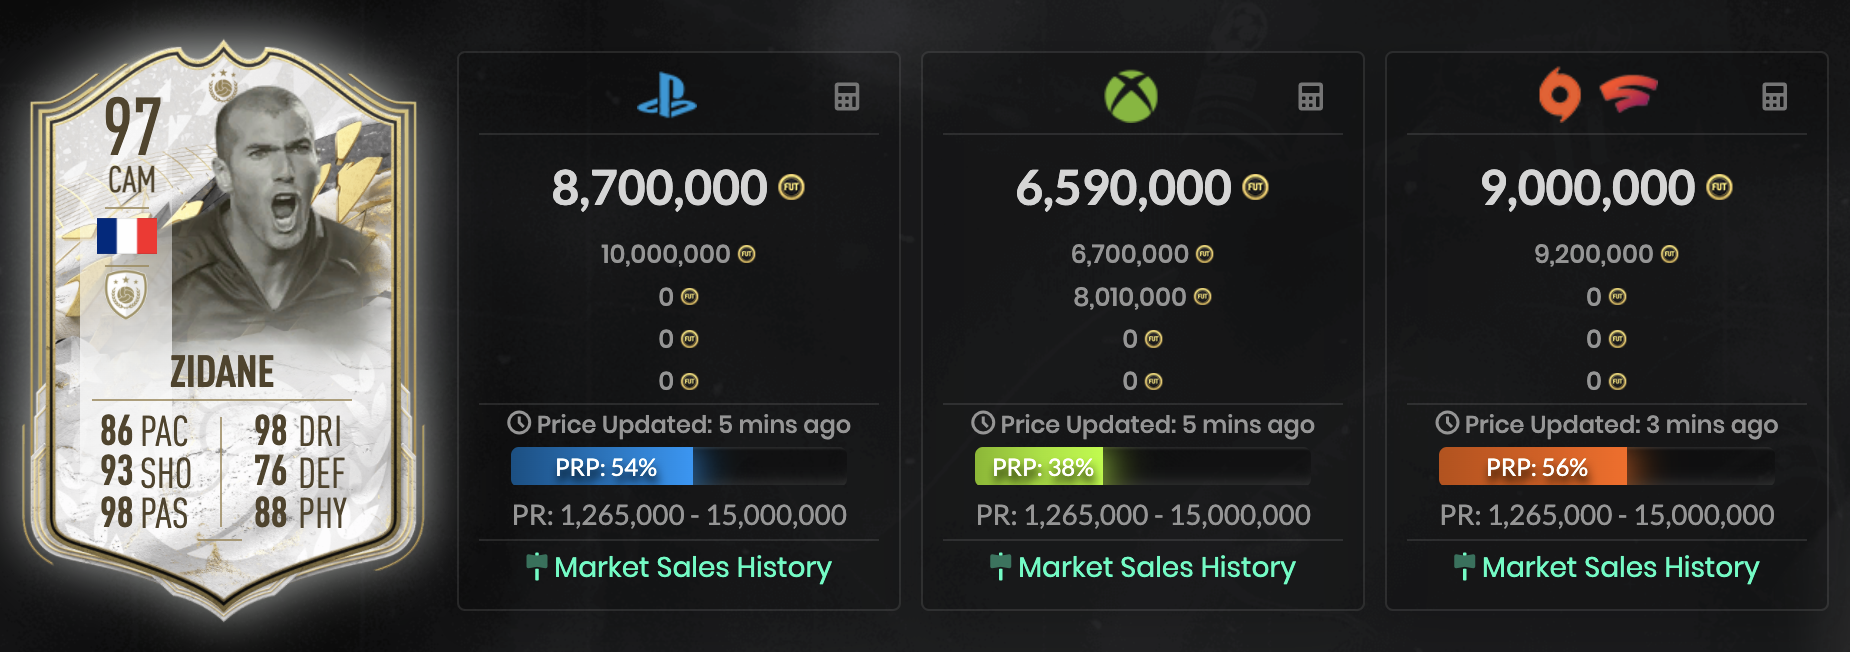Screen dimensions: 1850x652
Task: Click the PlayStation logo icon
Action: 667,96
